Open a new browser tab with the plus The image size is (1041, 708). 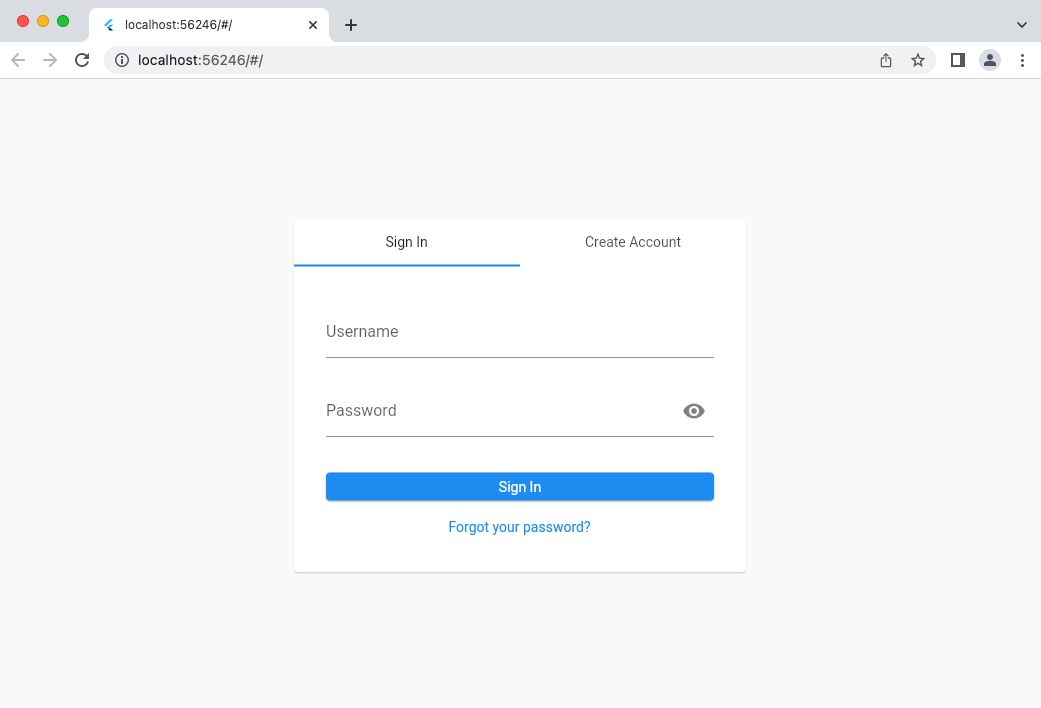coord(350,24)
